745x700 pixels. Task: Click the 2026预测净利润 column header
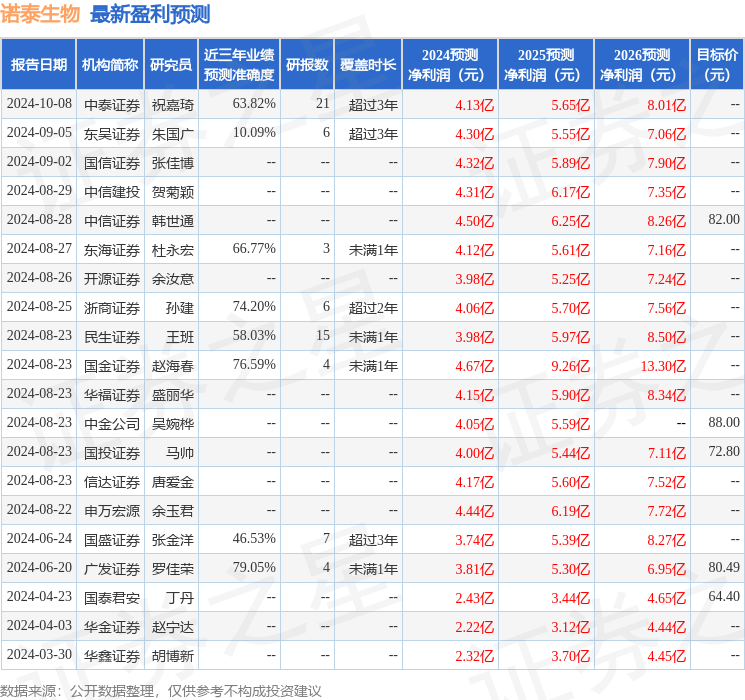pos(642,65)
